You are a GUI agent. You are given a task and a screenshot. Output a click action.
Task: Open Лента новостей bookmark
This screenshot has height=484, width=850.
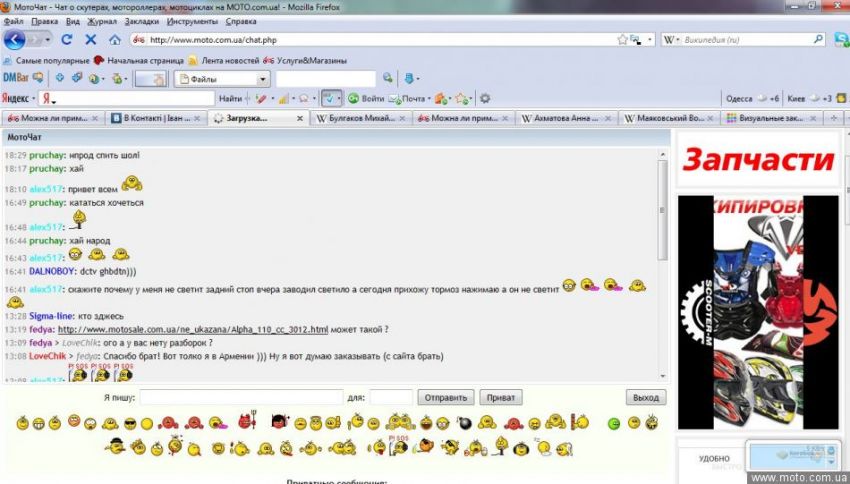(x=224, y=61)
